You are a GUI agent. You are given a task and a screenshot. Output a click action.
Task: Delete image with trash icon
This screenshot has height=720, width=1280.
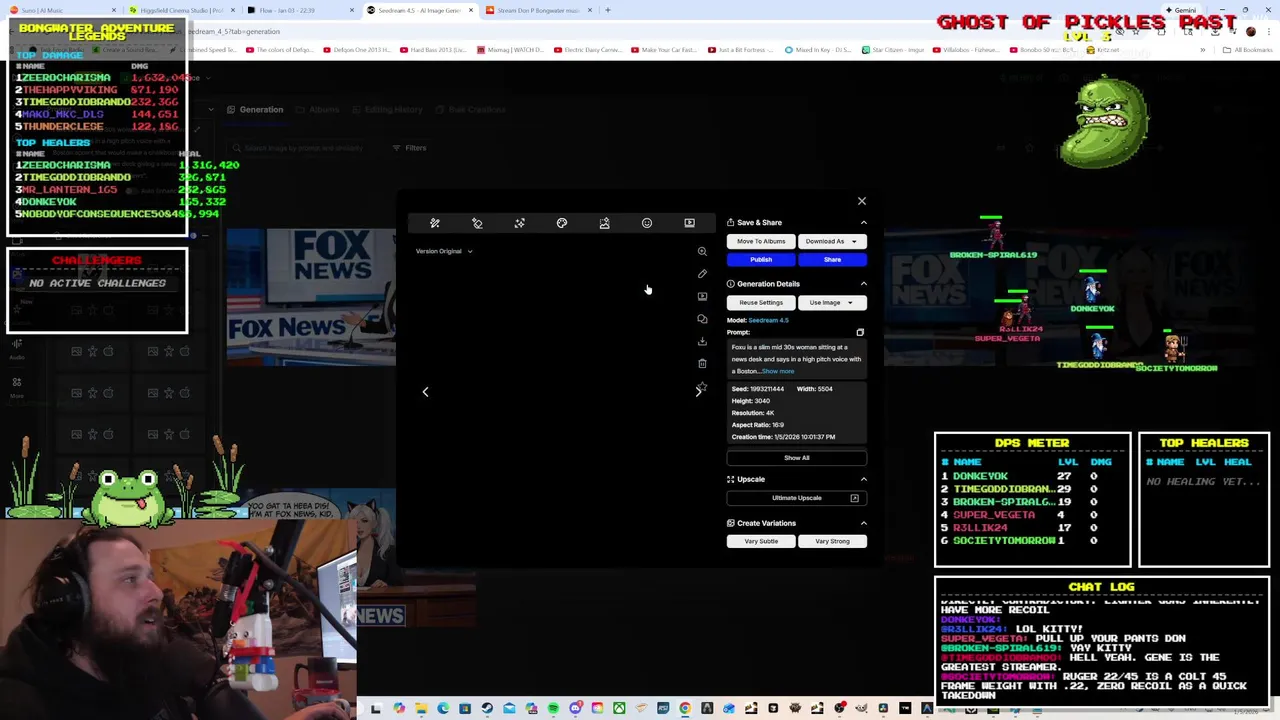[702, 364]
